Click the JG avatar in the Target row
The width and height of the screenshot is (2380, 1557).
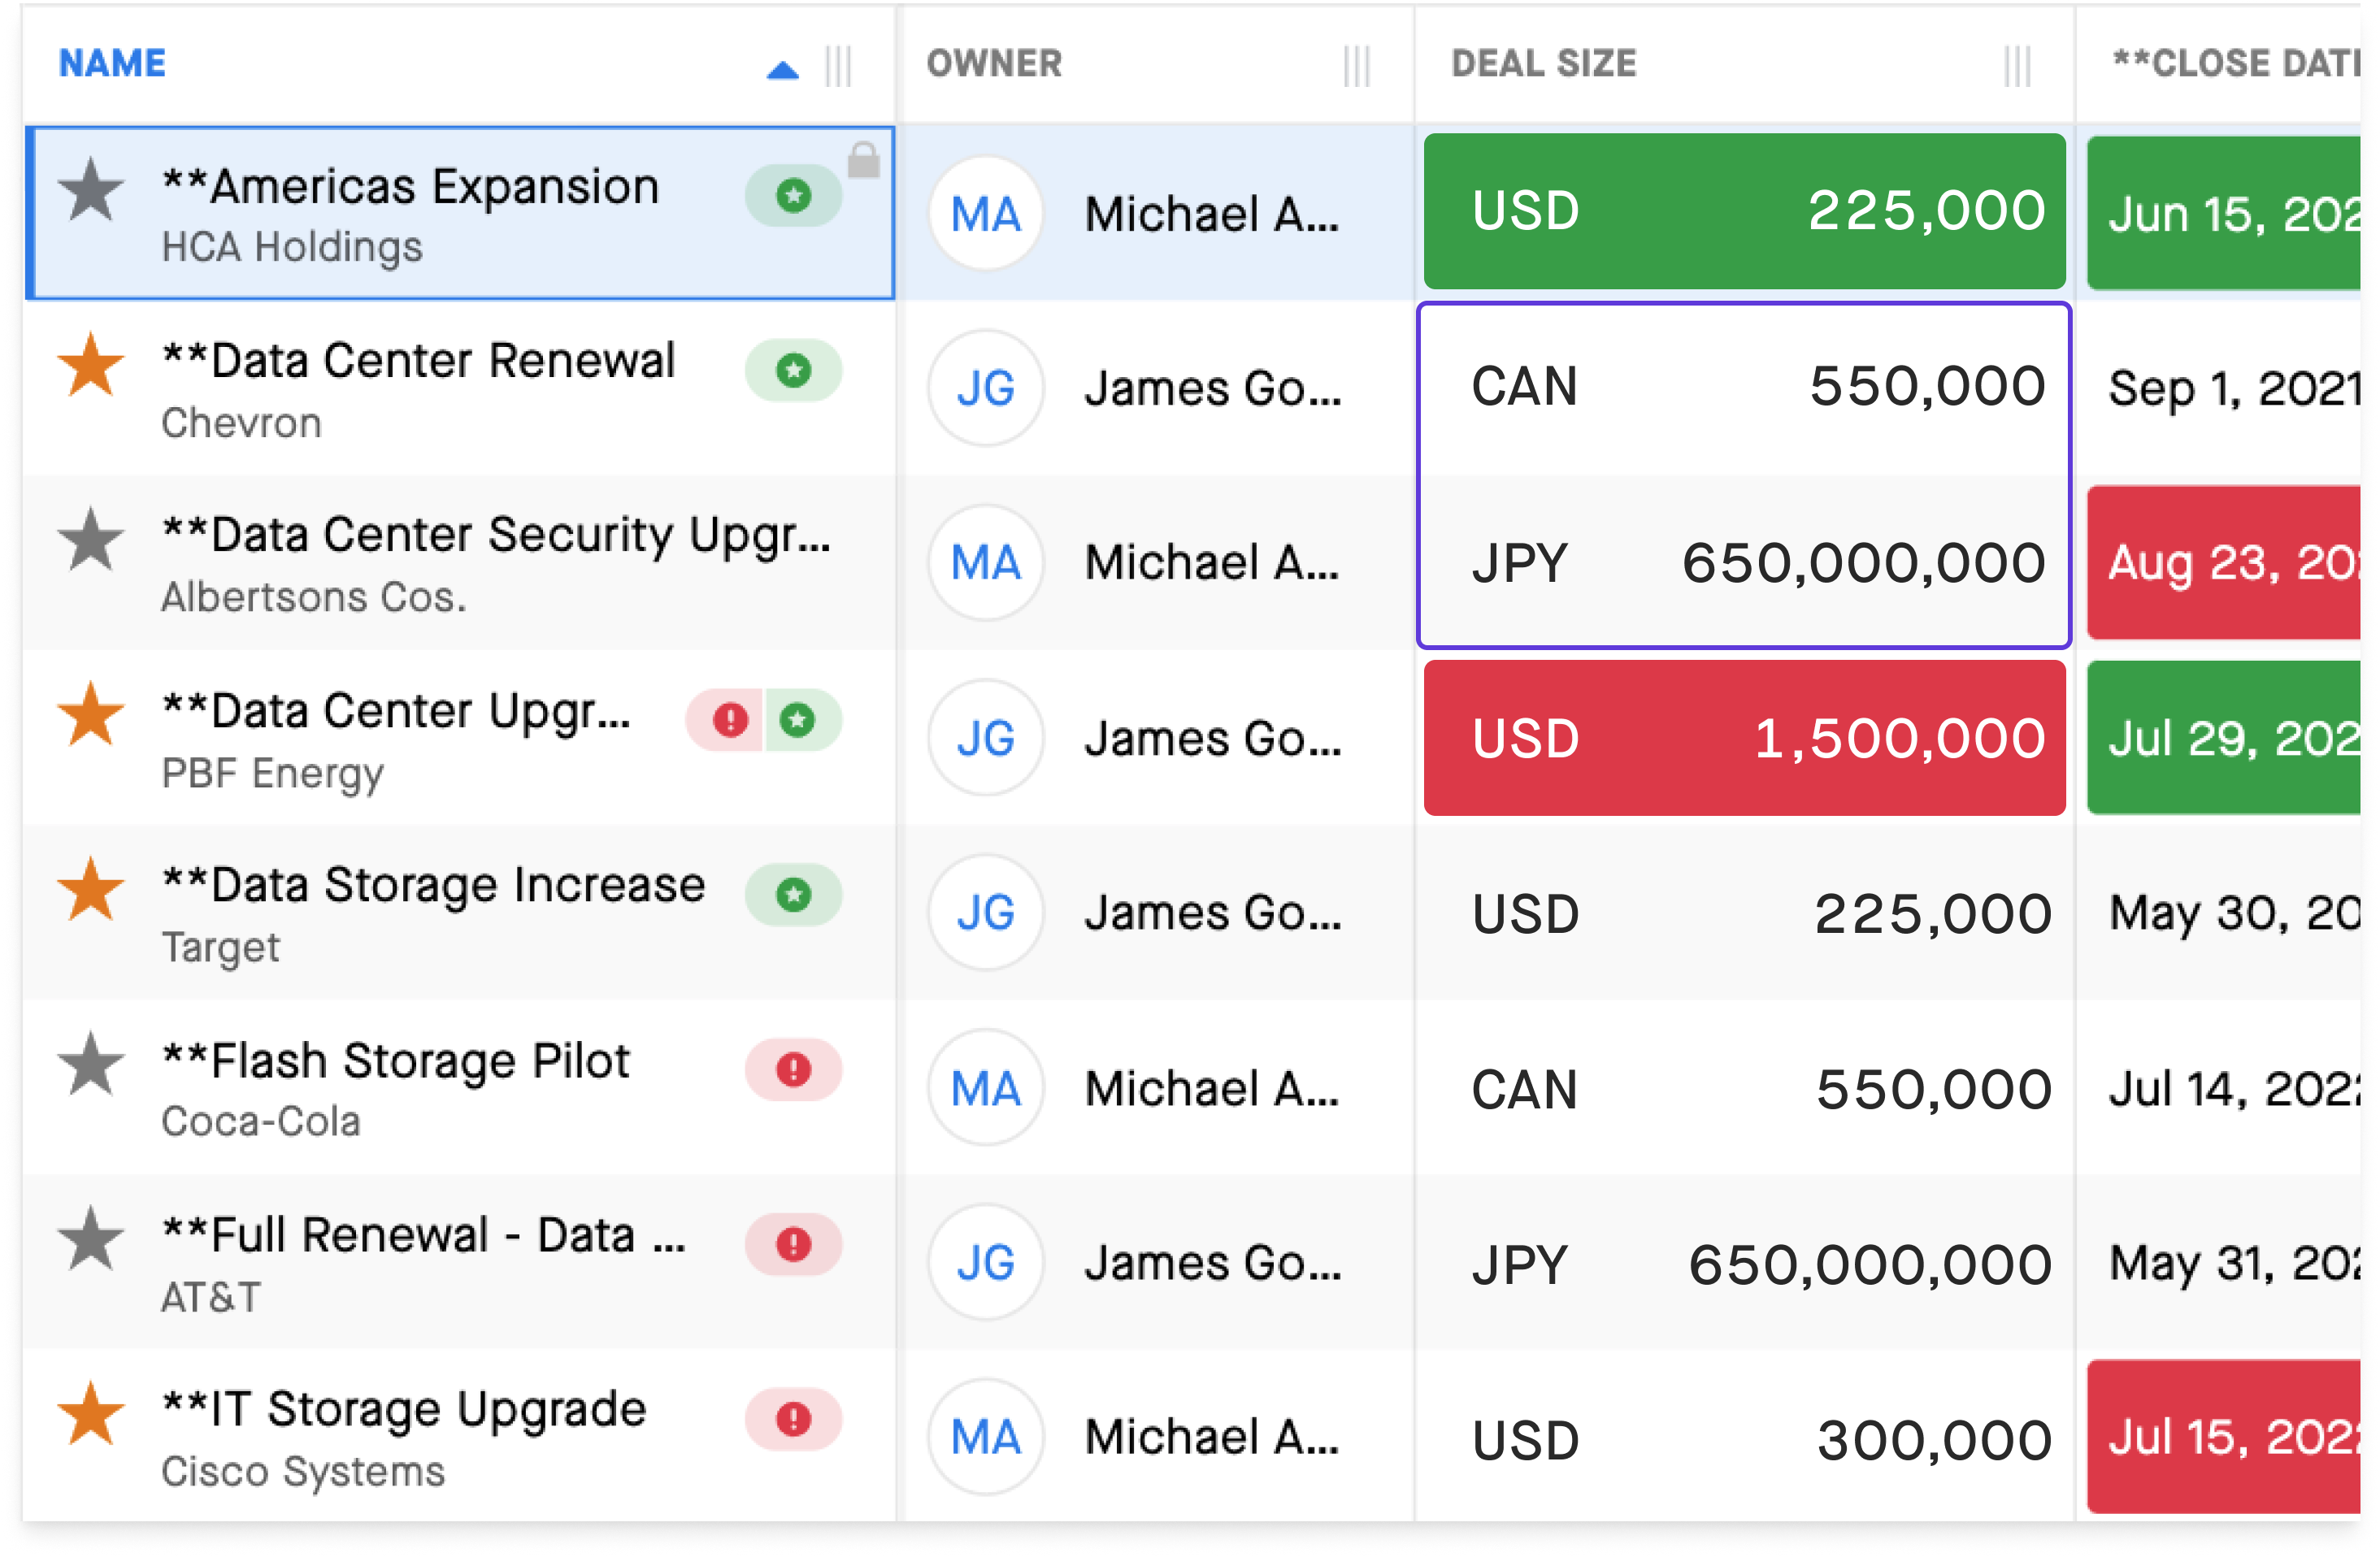pyautogui.click(x=986, y=913)
